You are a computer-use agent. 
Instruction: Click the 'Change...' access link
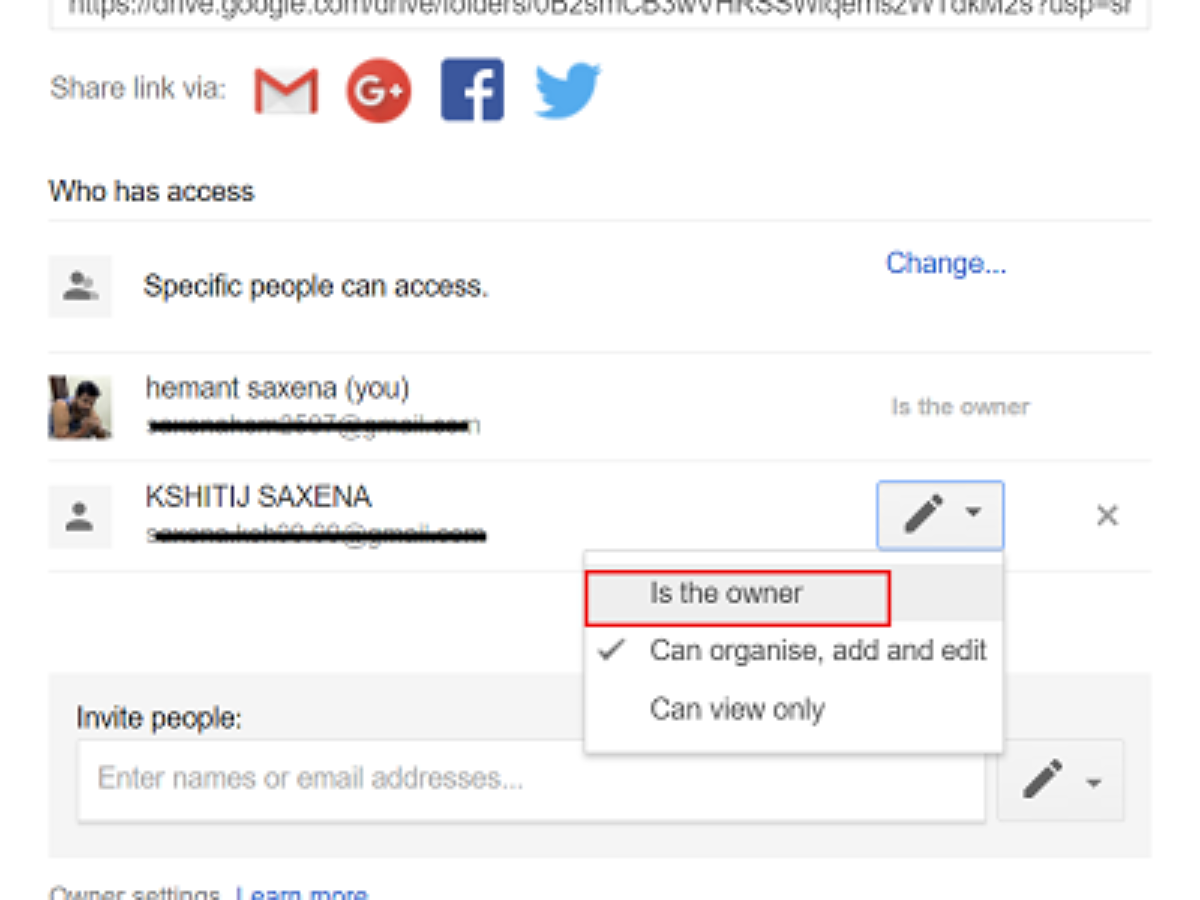(946, 264)
